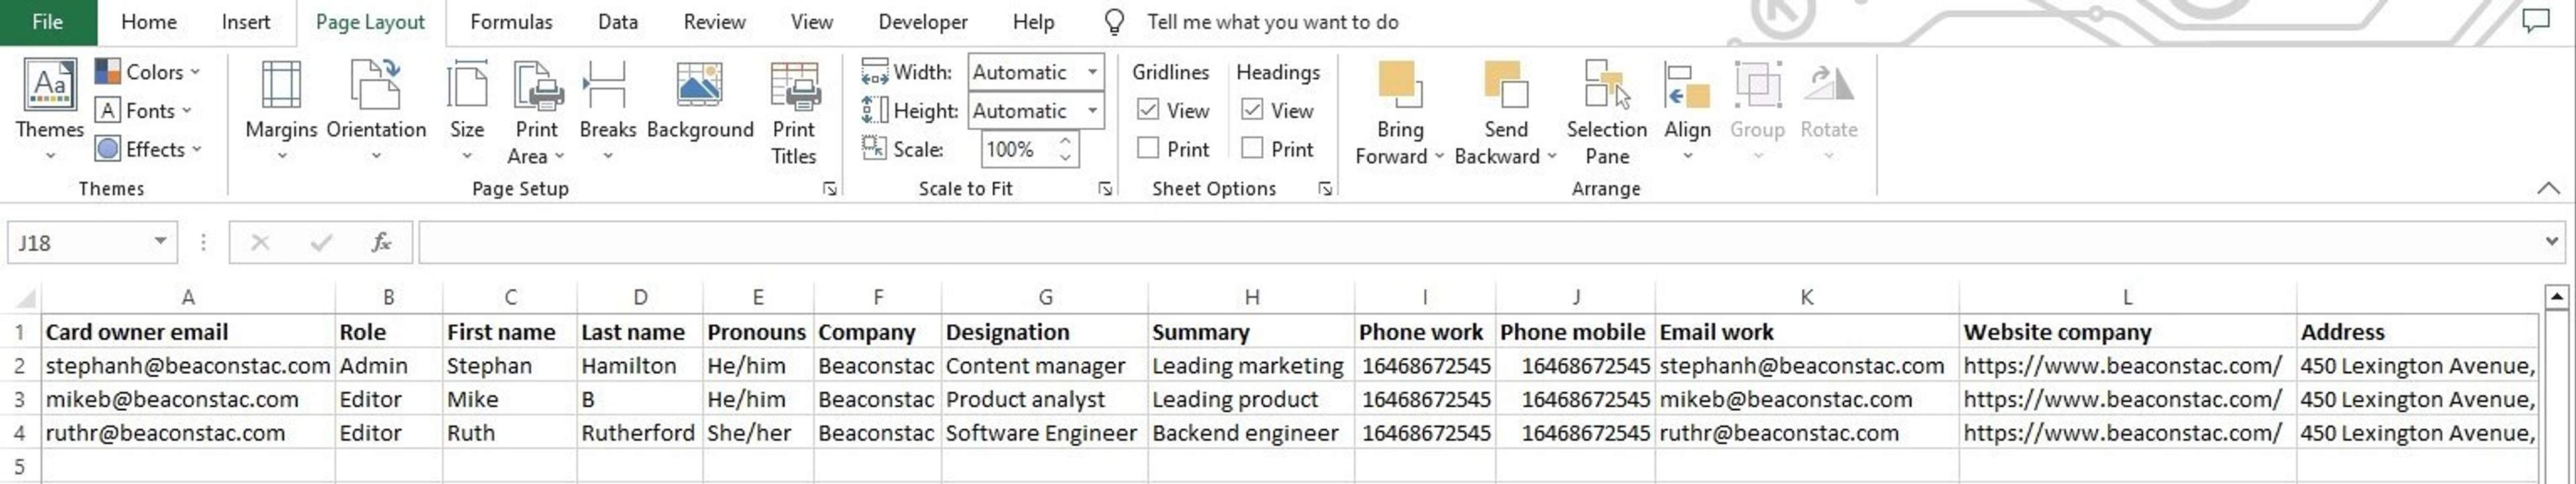Viewport: 2576px width, 484px height.
Task: Choose page Orientation
Action: point(376,110)
